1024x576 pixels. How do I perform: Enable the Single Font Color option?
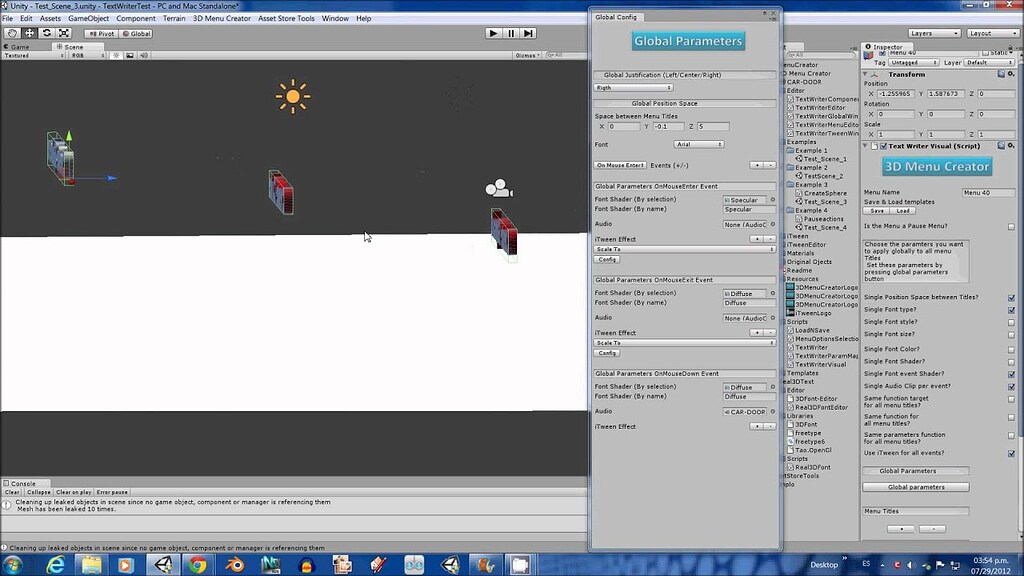[x=1011, y=348]
